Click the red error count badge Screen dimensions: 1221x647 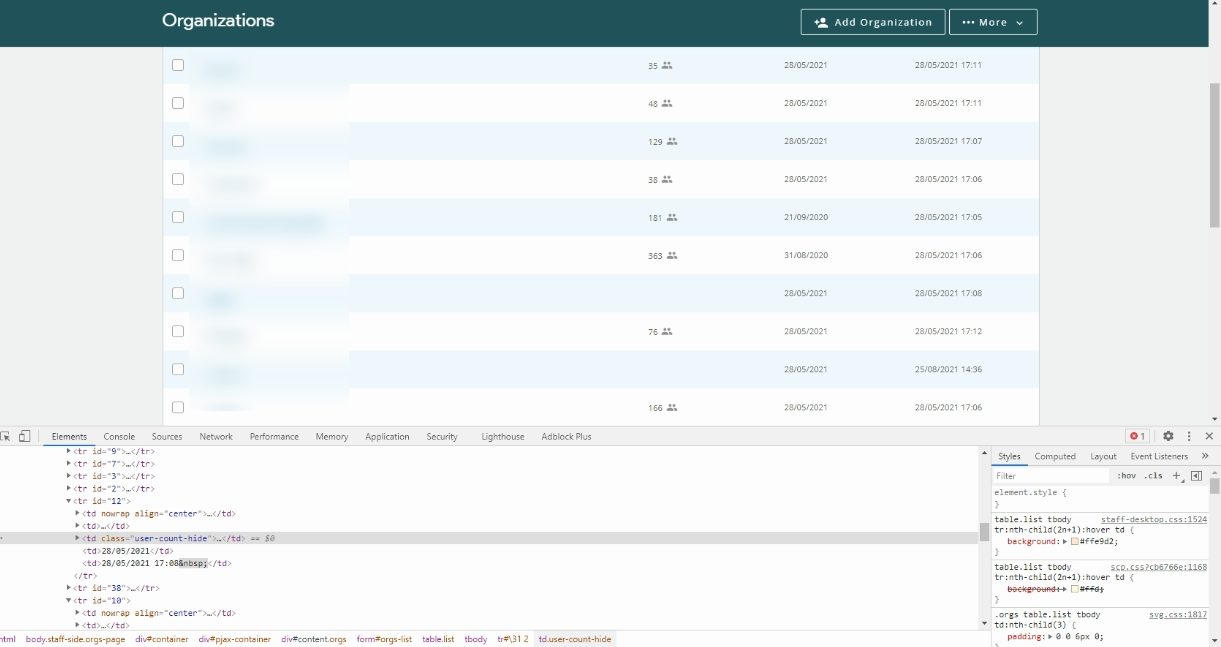click(1137, 437)
